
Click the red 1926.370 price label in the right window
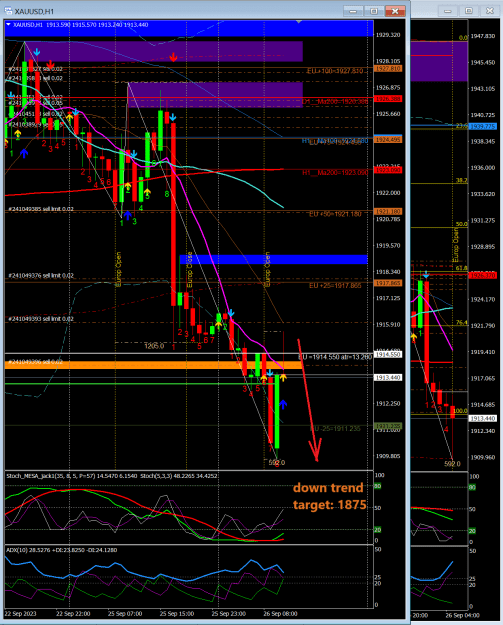(483, 275)
